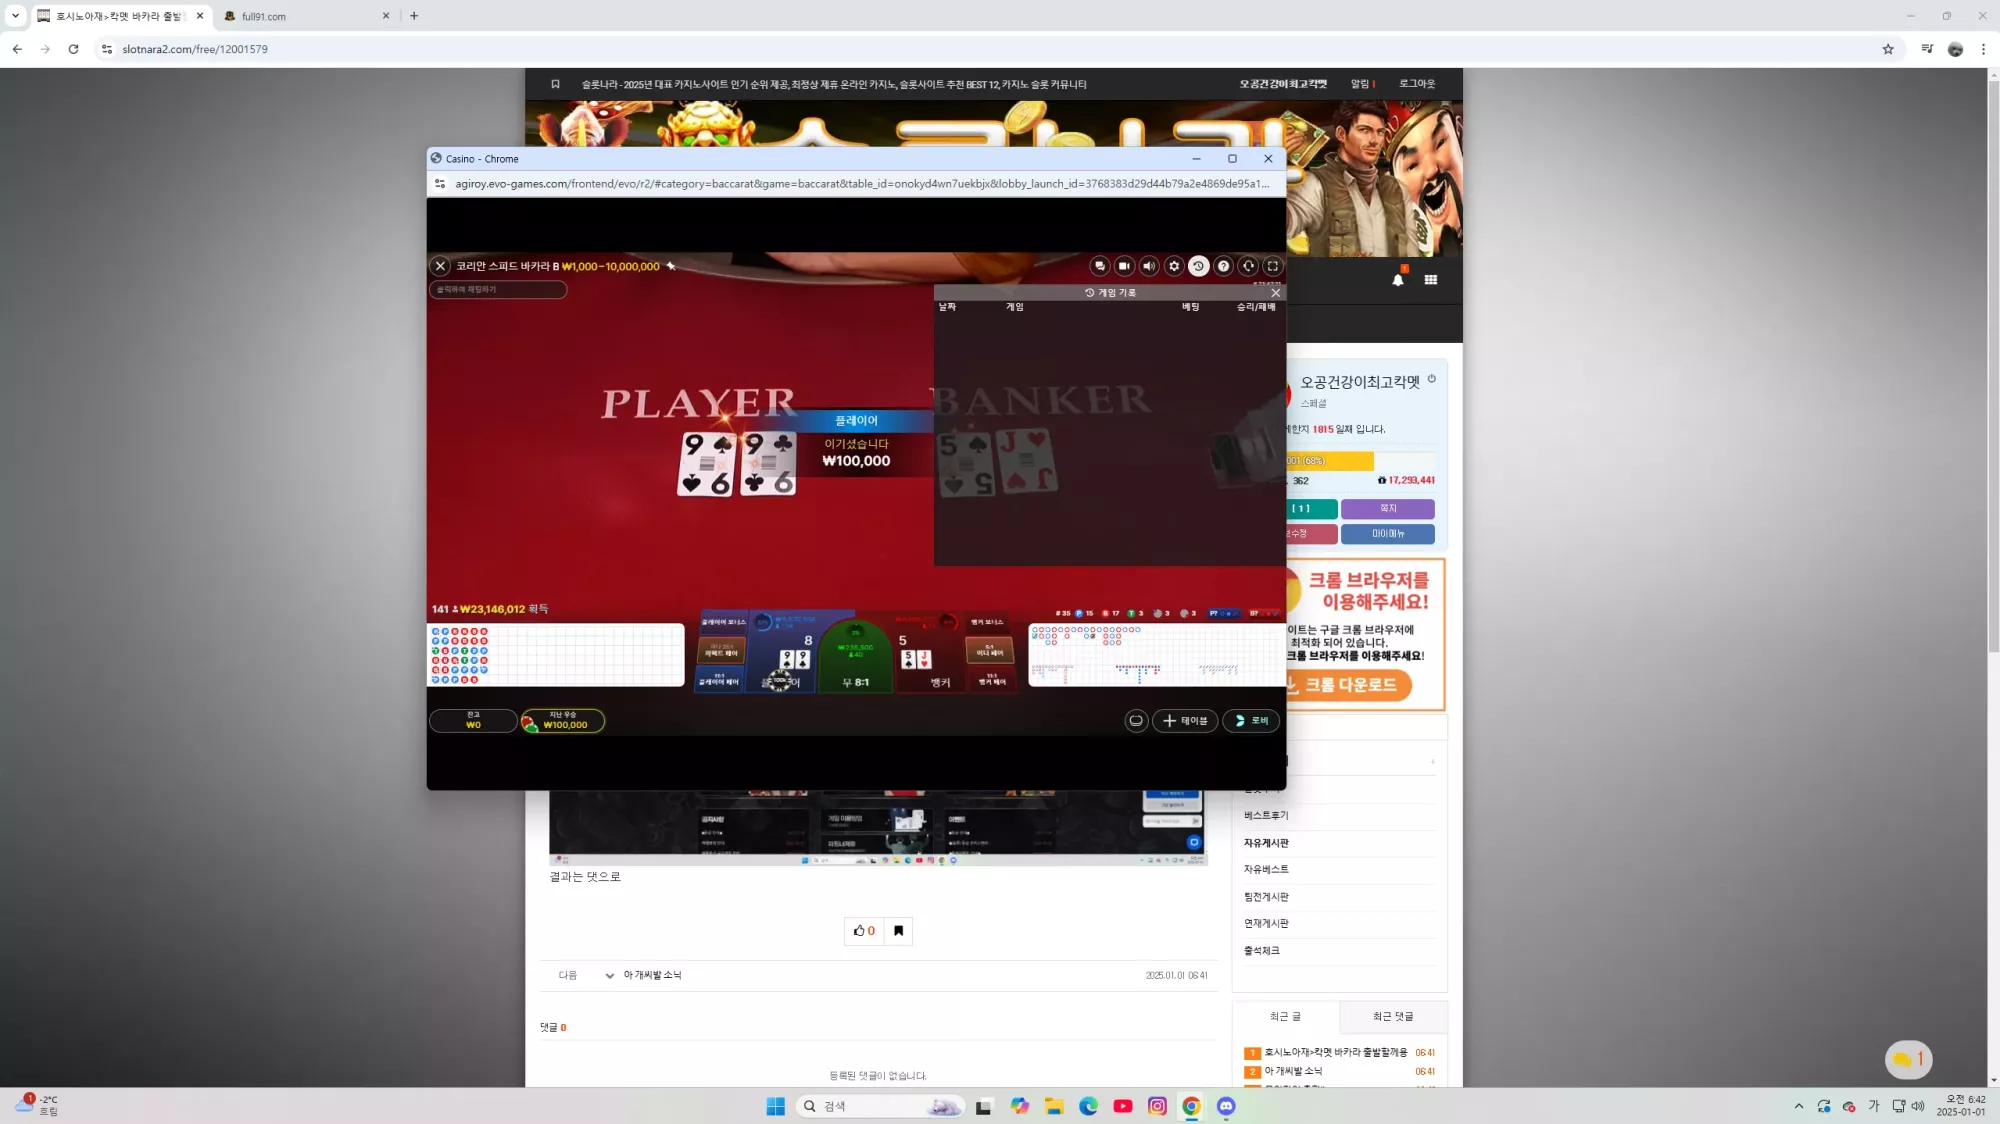The width and height of the screenshot is (2000, 1124).
Task: Click the 크롬 다운로드 download button
Action: click(x=1349, y=685)
